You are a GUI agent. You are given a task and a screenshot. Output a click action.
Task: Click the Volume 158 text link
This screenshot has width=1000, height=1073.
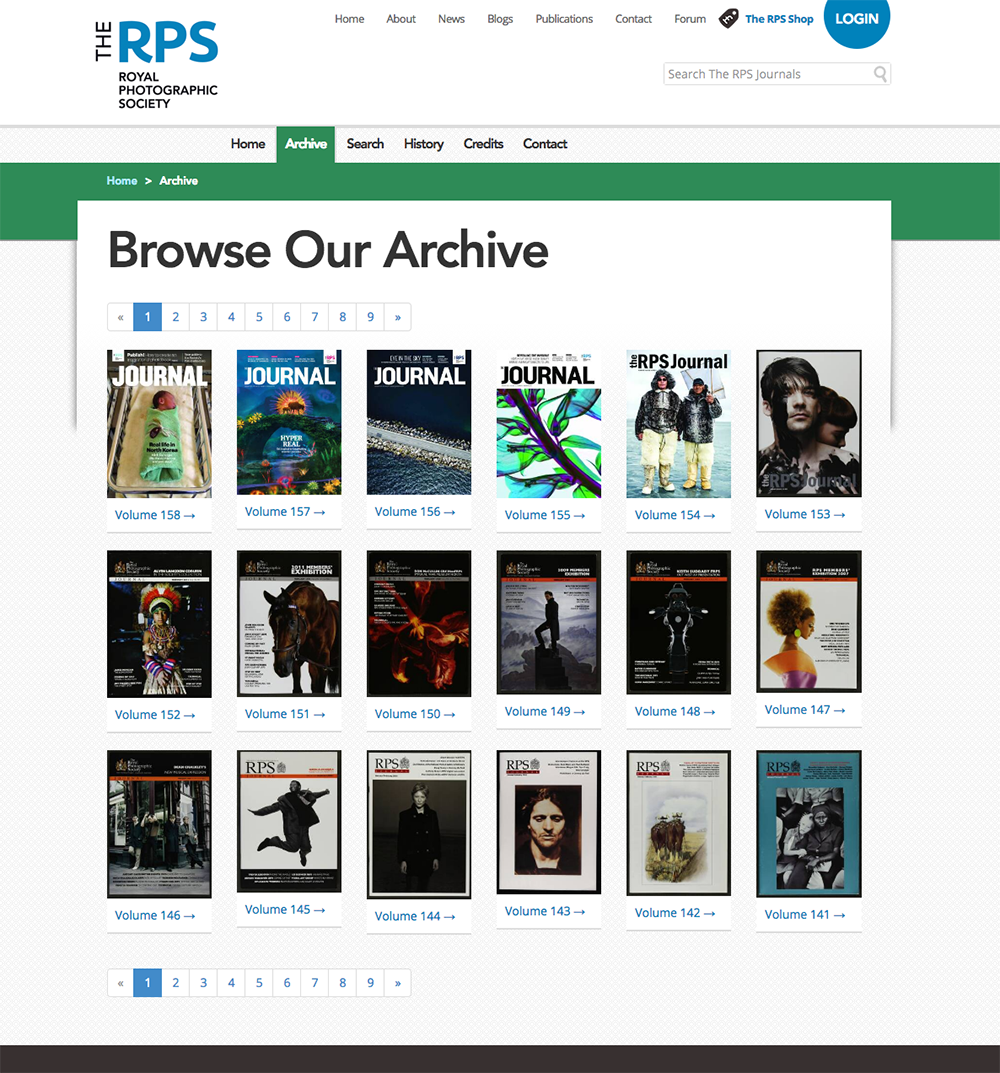155,515
